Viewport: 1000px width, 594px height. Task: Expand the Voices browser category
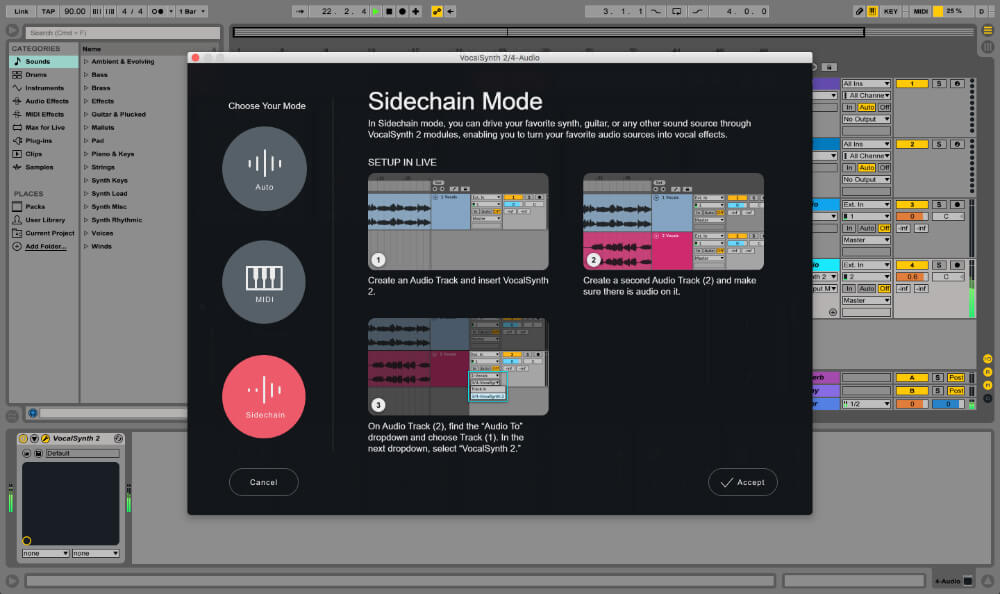click(103, 233)
